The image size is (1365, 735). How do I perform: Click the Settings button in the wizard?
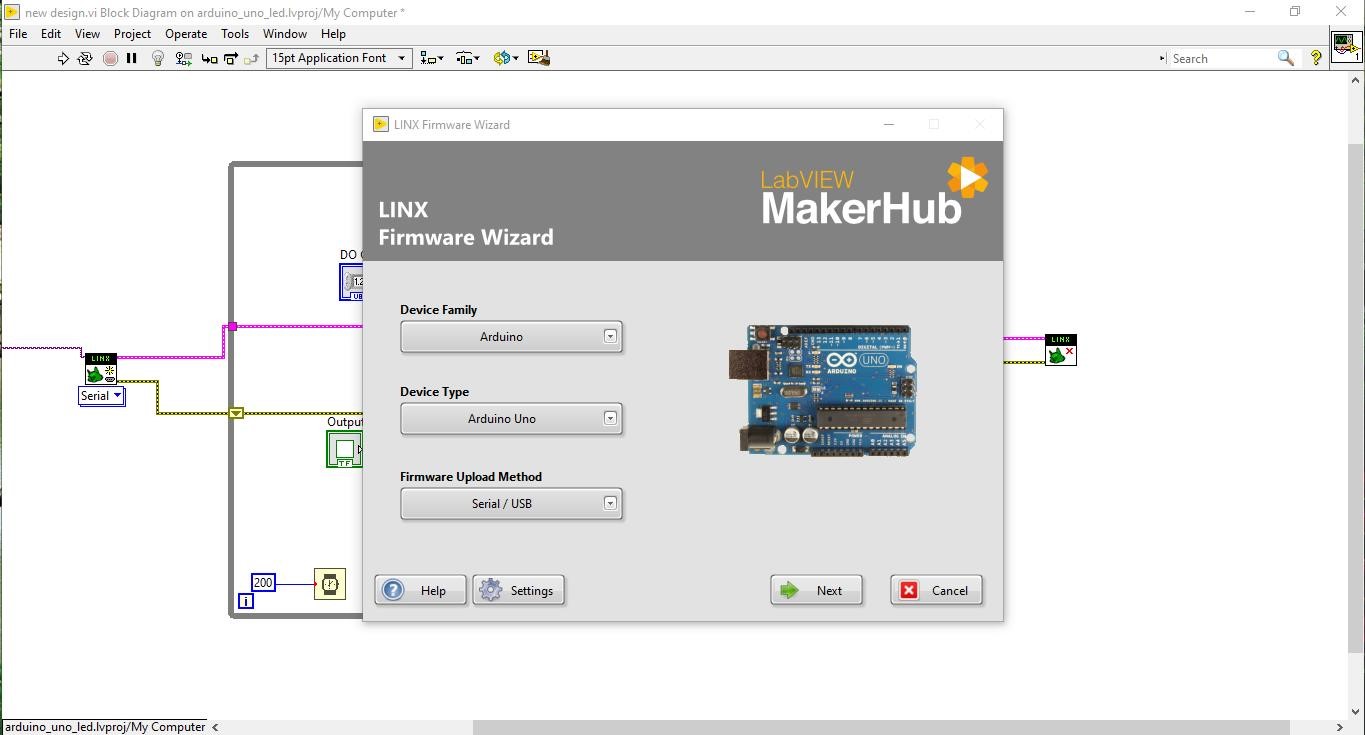tap(519, 591)
